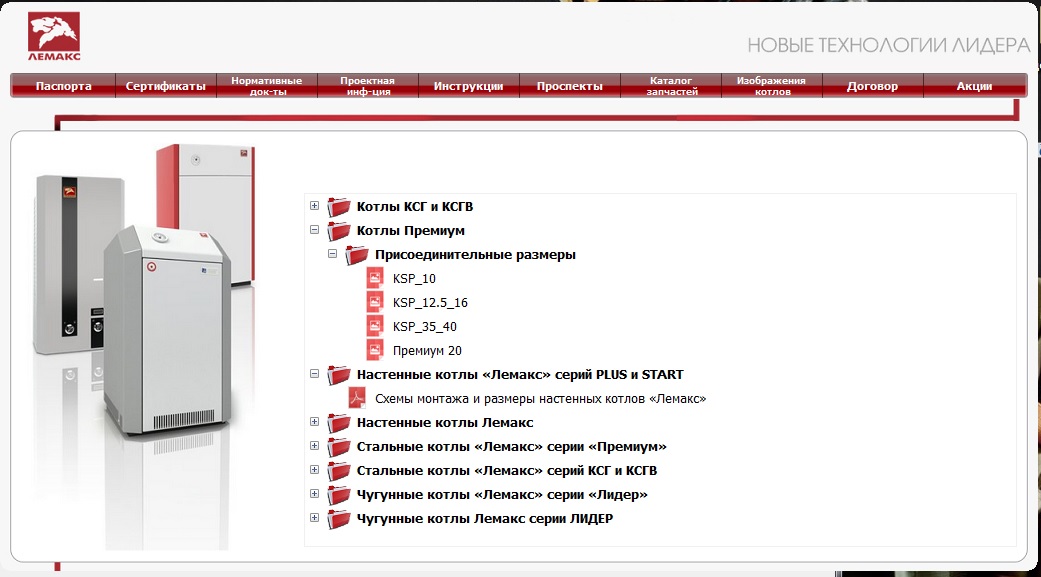This screenshot has height=577, width=1041.
Task: Click the boilers product image
Action: tap(143, 345)
